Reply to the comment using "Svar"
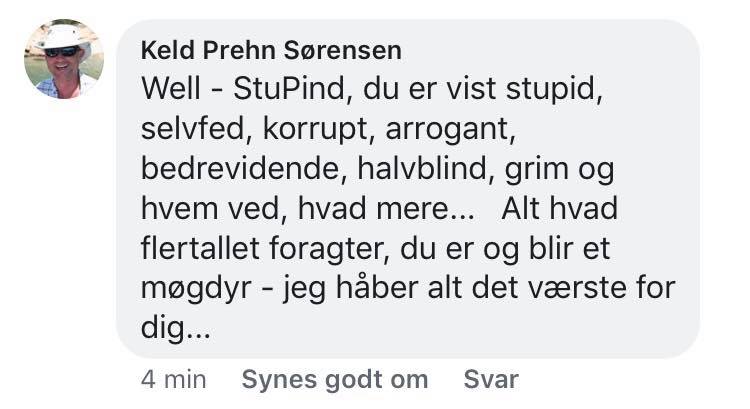Viewport: 750px width, 409px height. 491,380
